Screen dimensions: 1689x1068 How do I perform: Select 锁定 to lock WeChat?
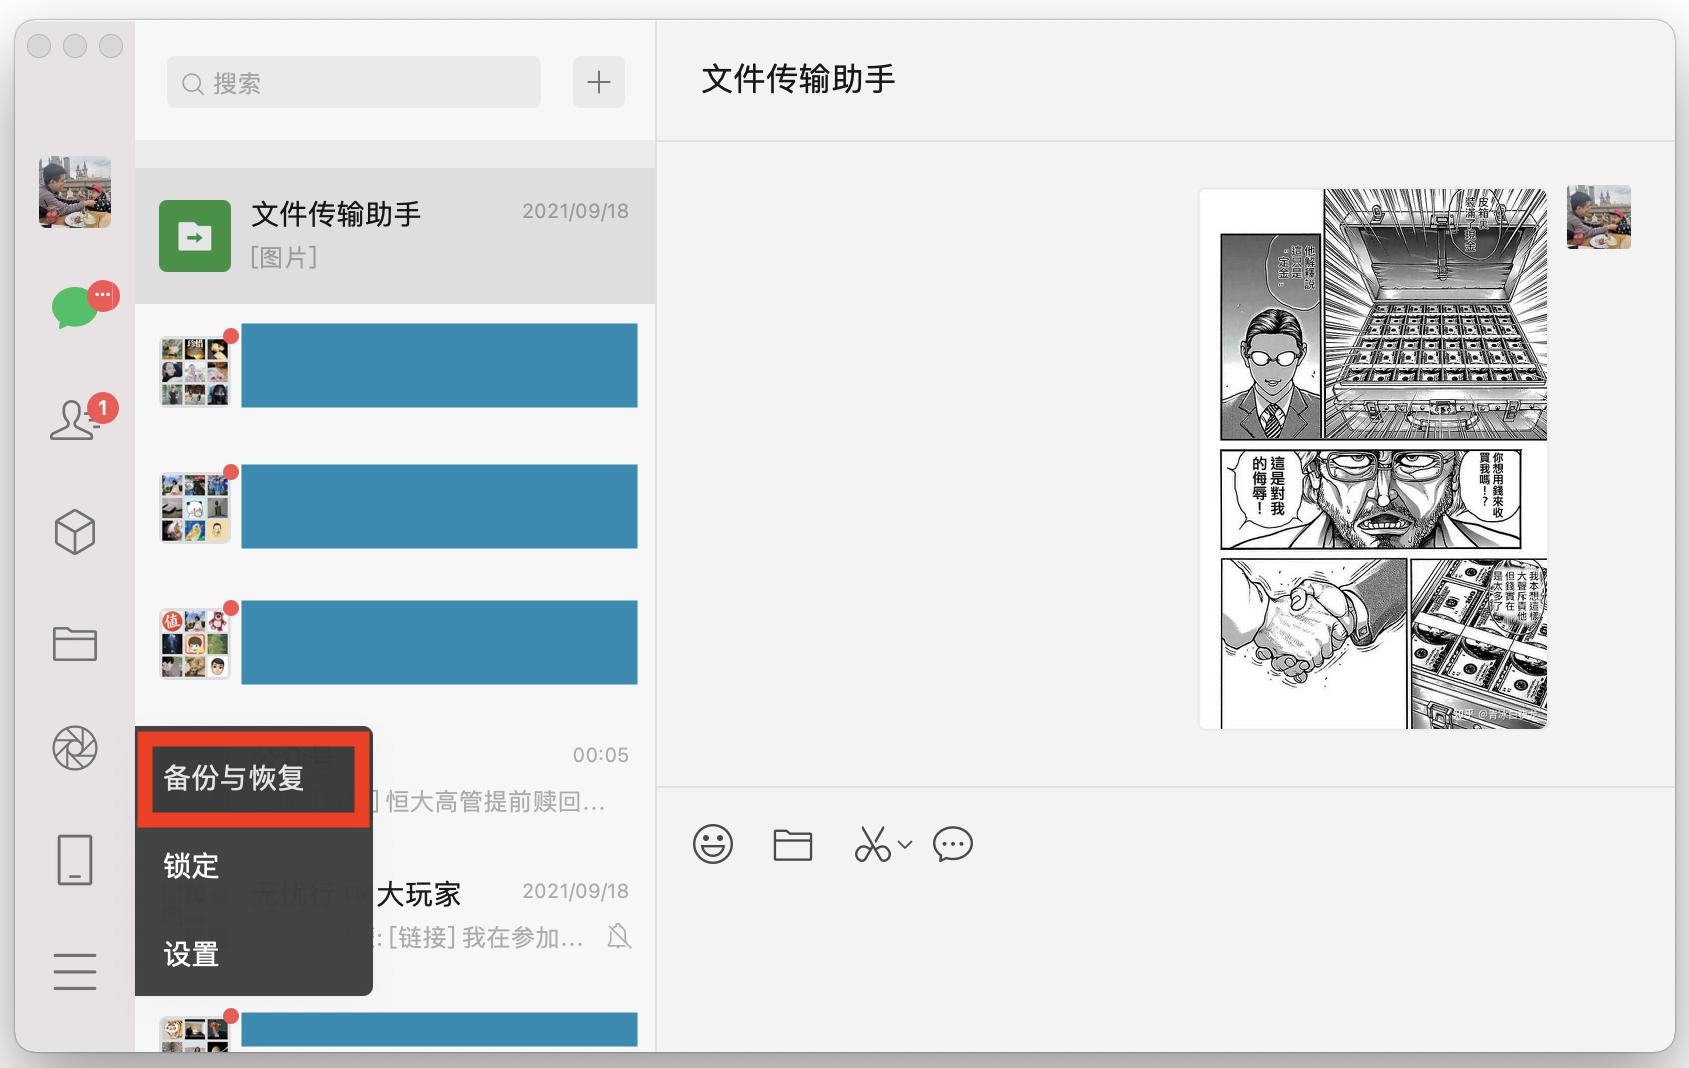190,866
